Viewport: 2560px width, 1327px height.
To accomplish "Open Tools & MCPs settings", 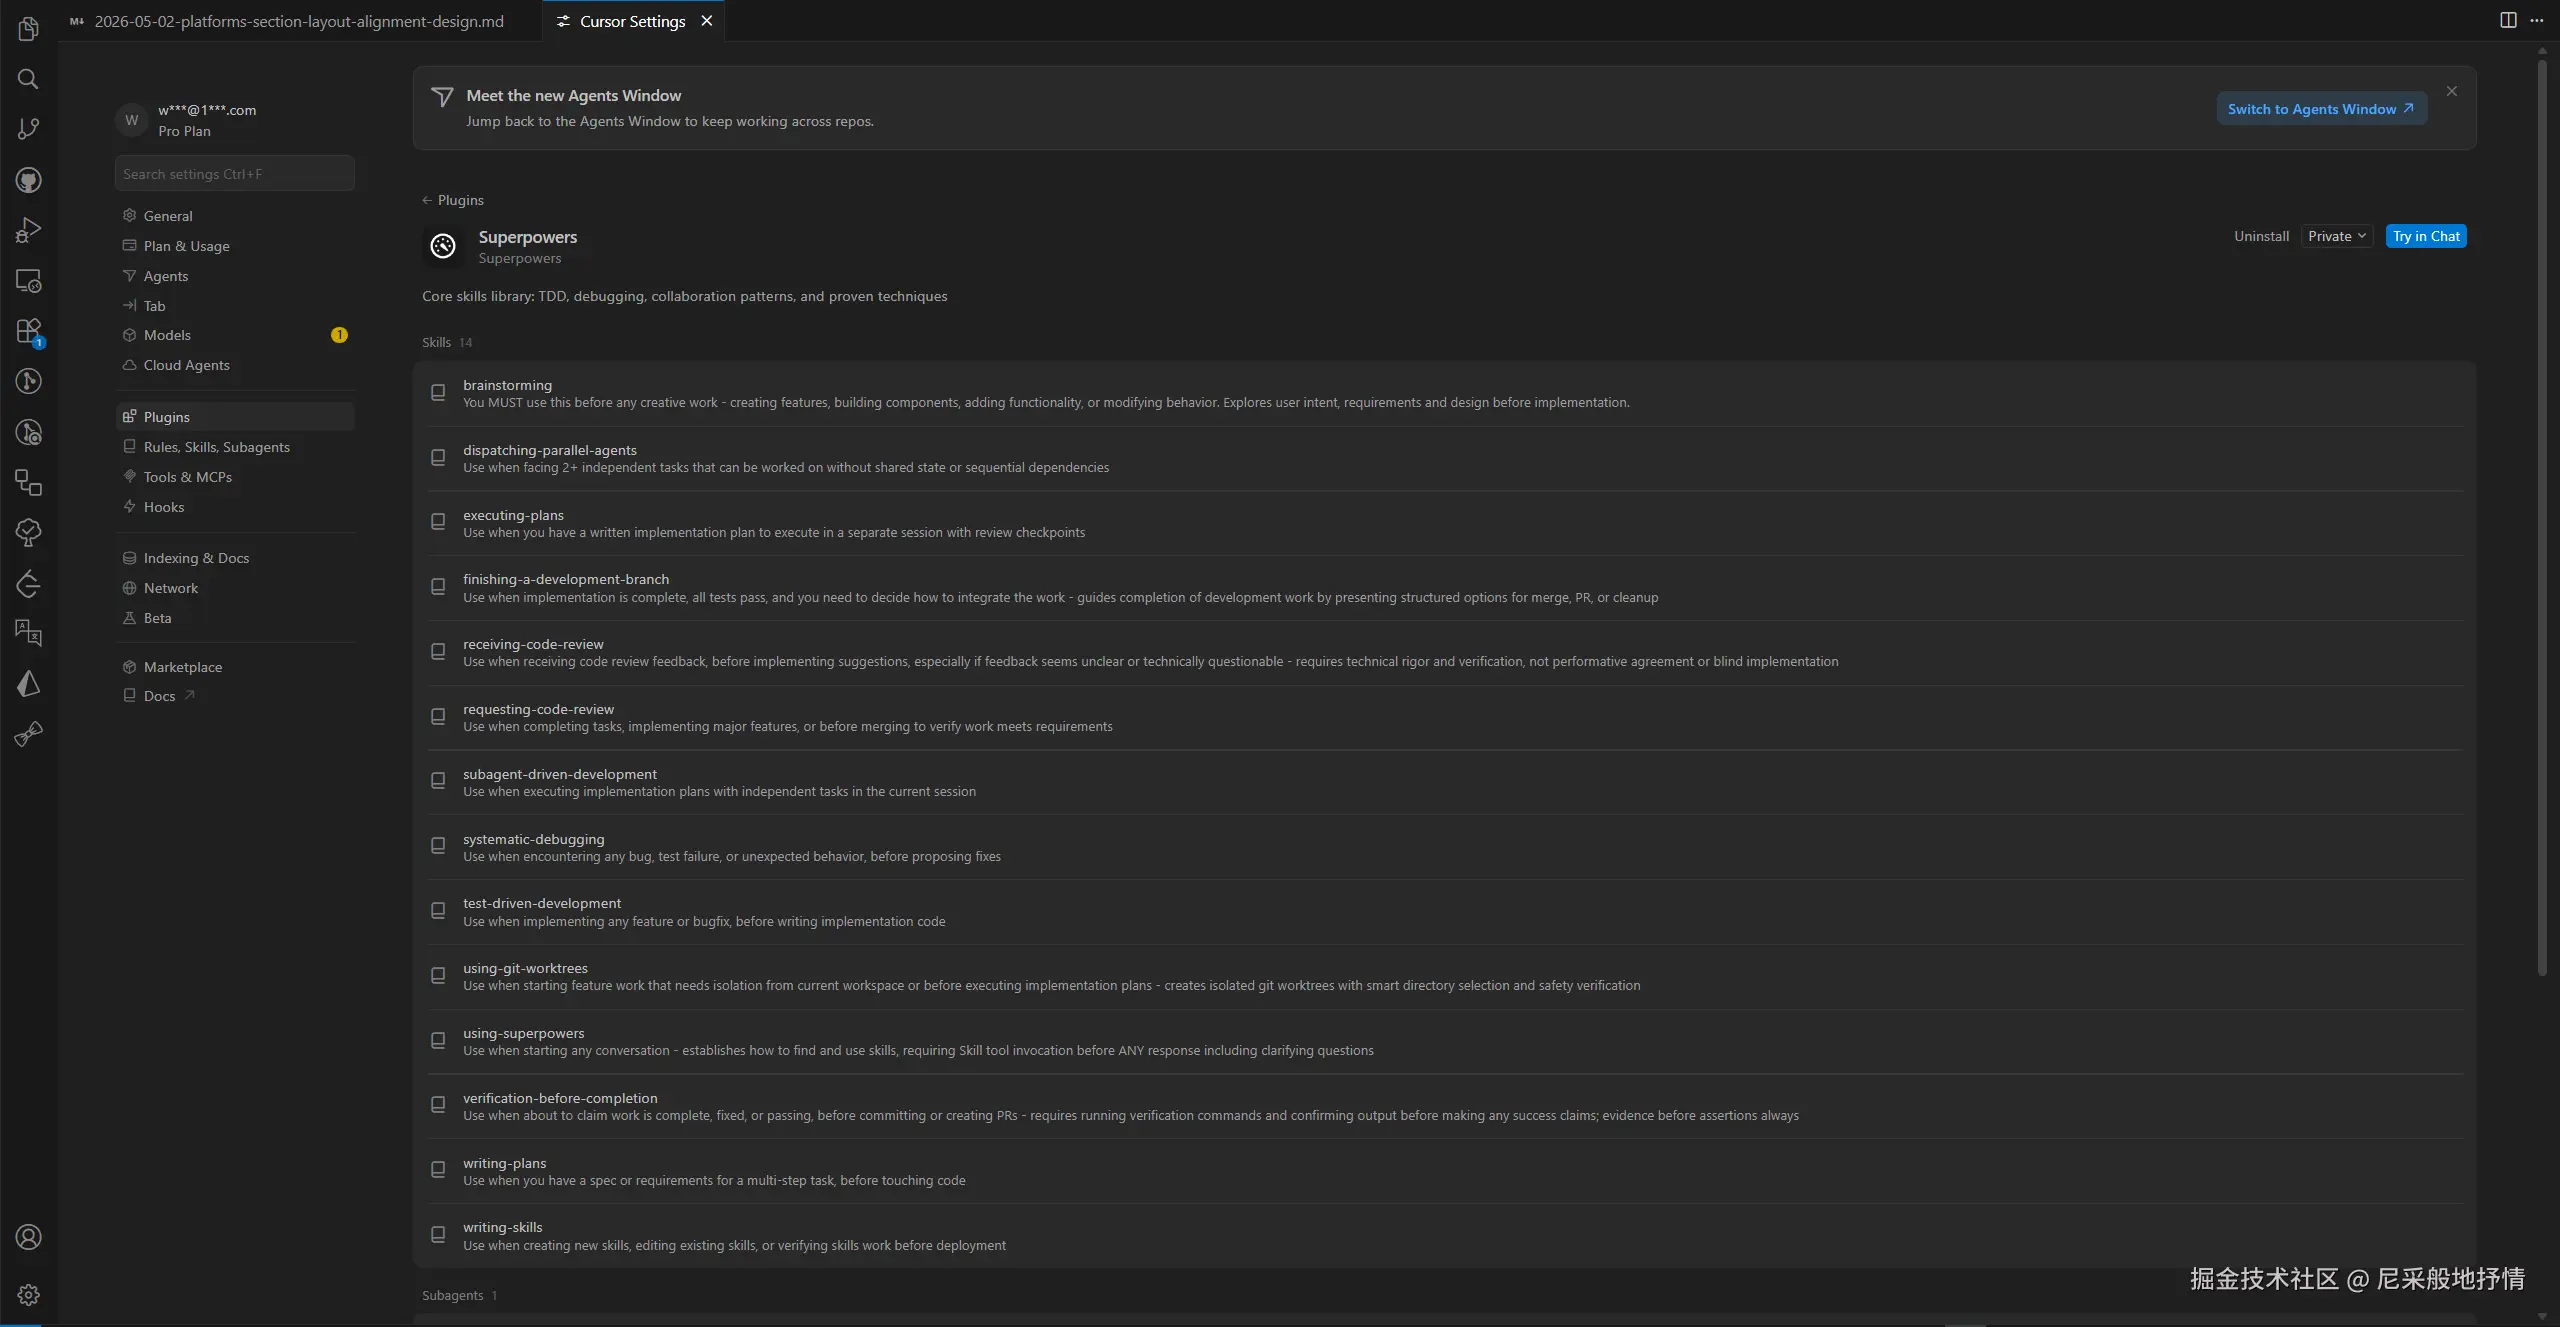I will (235, 477).
